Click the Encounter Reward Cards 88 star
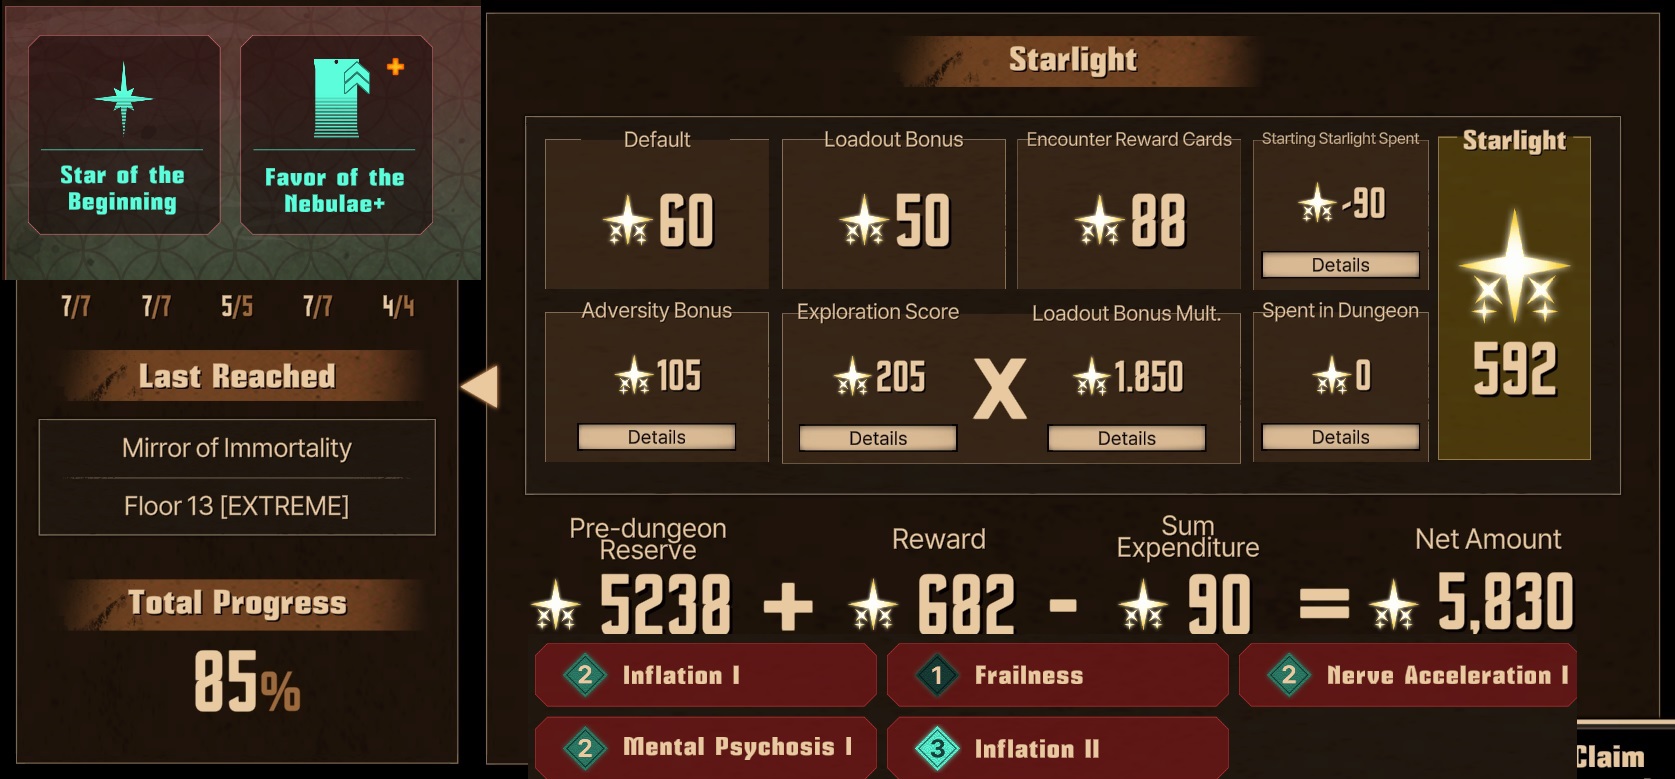1675x779 pixels. [1100, 221]
